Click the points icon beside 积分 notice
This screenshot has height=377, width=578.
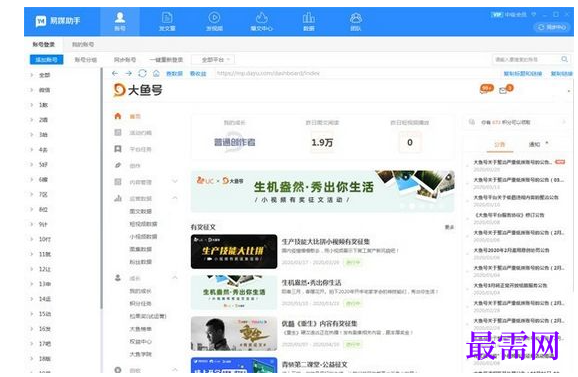pyautogui.click(x=471, y=122)
